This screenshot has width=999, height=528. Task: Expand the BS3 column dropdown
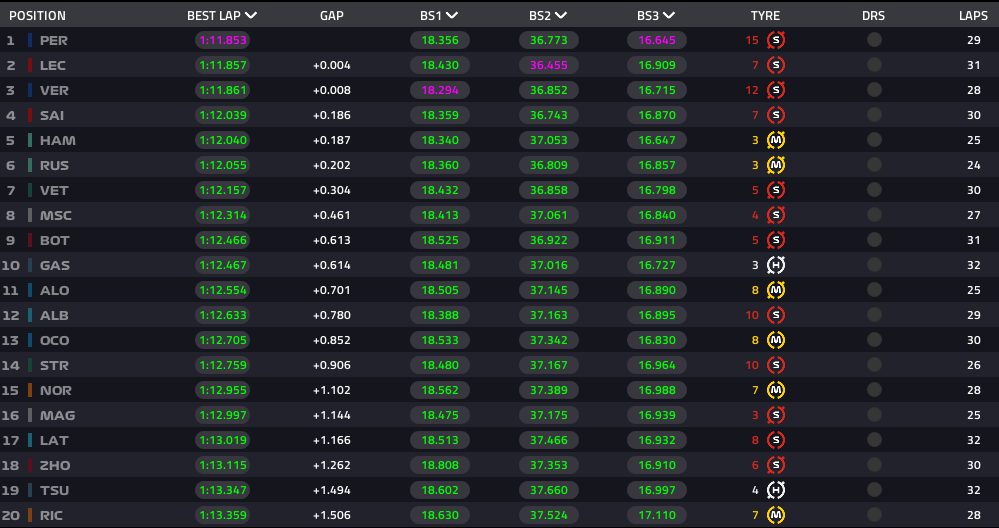point(669,16)
